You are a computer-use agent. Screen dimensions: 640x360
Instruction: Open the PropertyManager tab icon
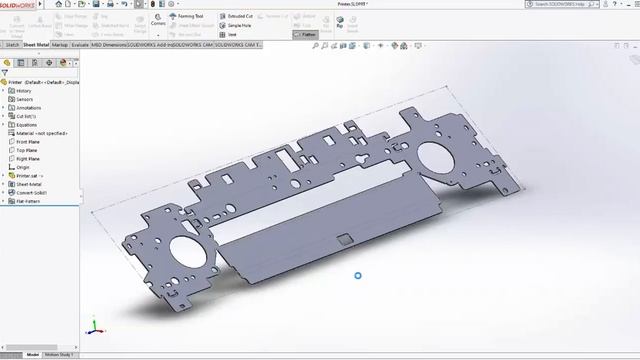(21, 63)
